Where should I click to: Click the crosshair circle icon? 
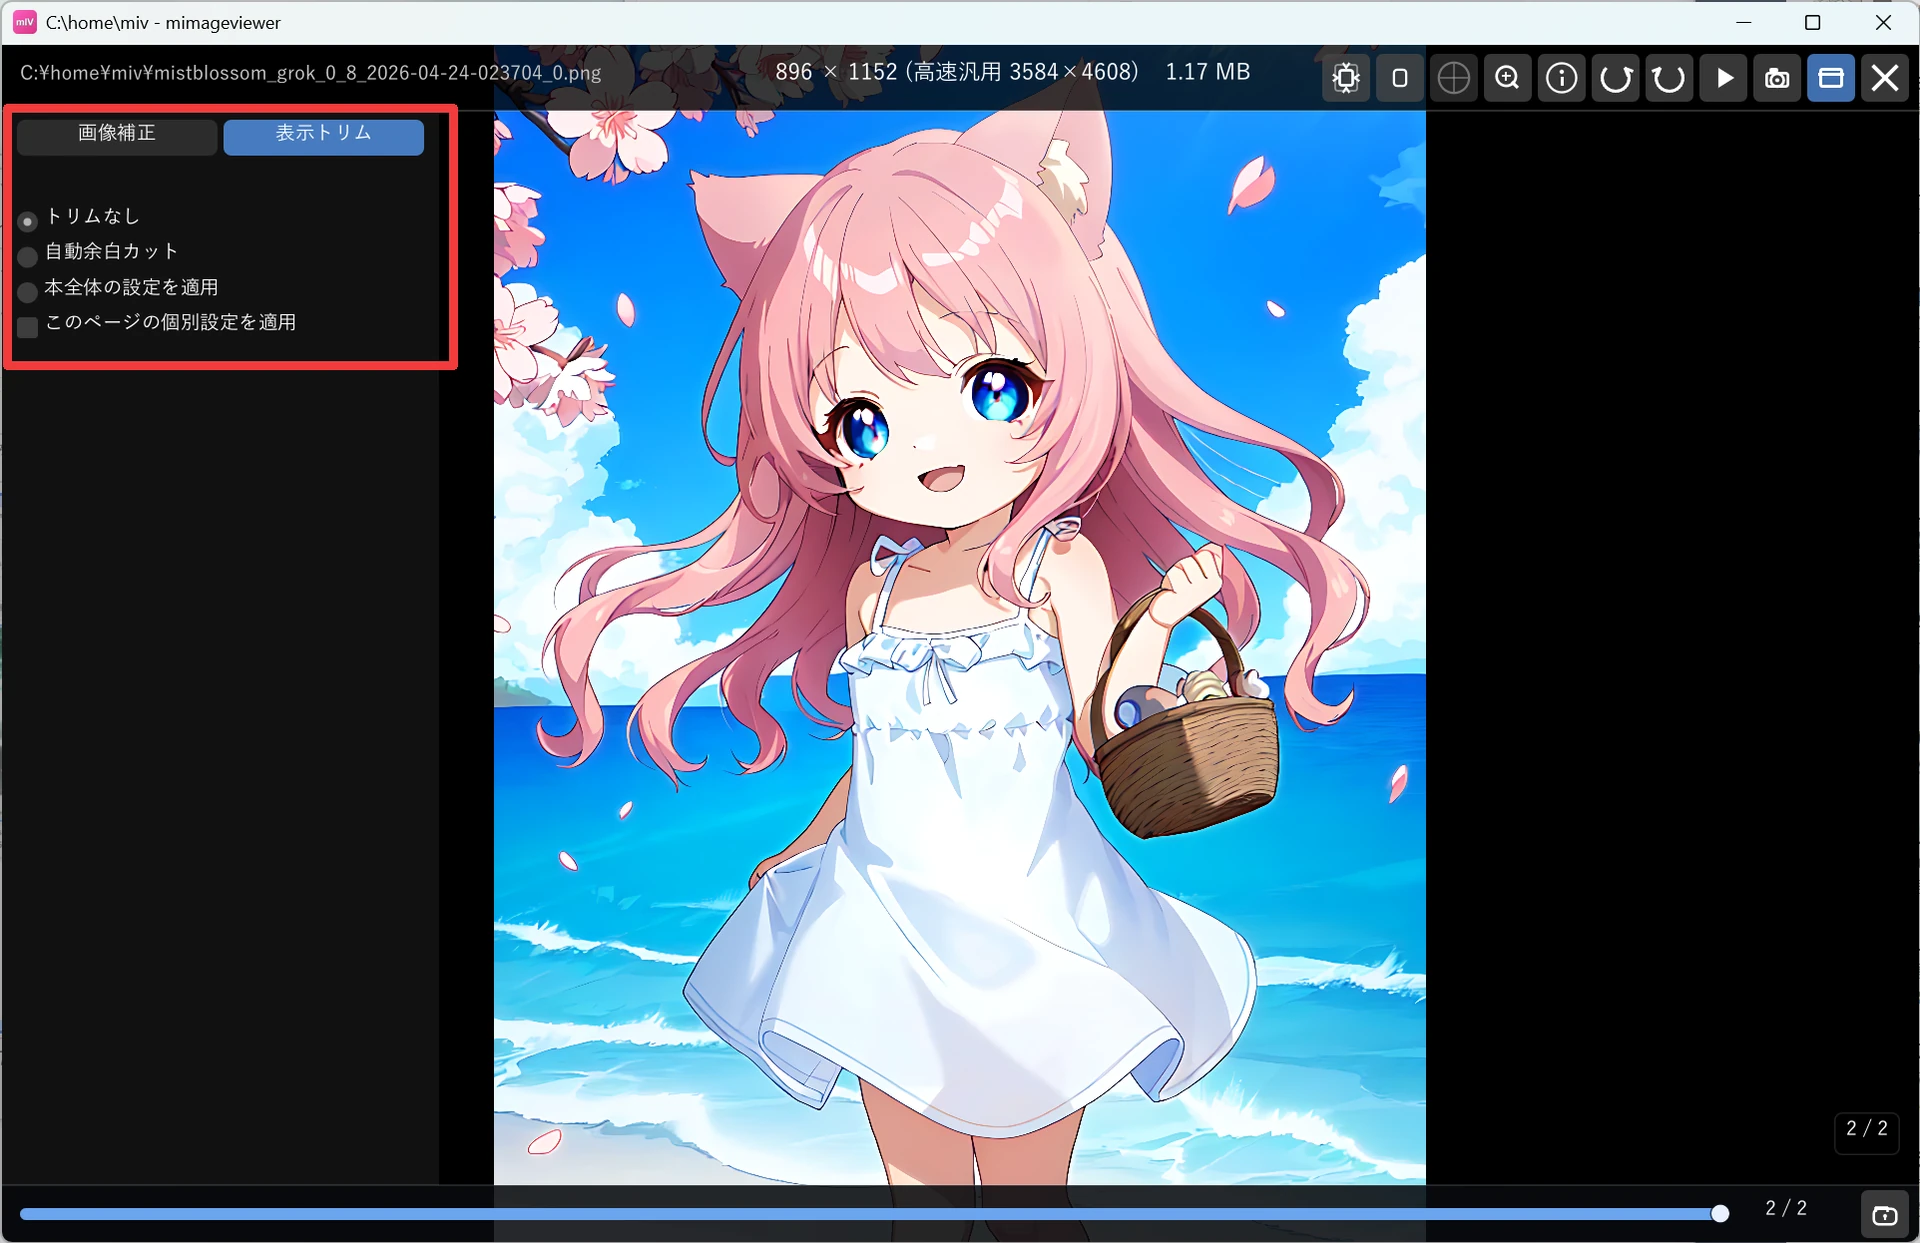point(1454,78)
